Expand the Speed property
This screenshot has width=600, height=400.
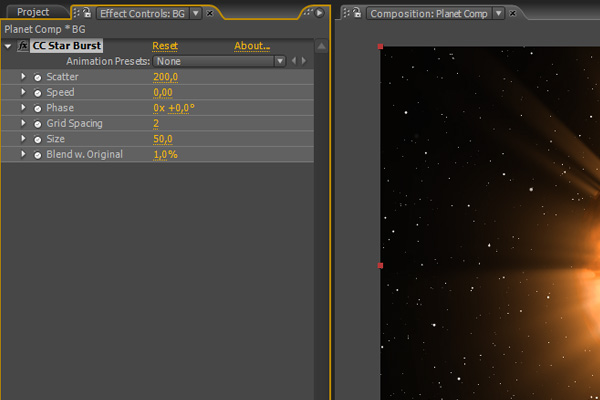click(23, 92)
